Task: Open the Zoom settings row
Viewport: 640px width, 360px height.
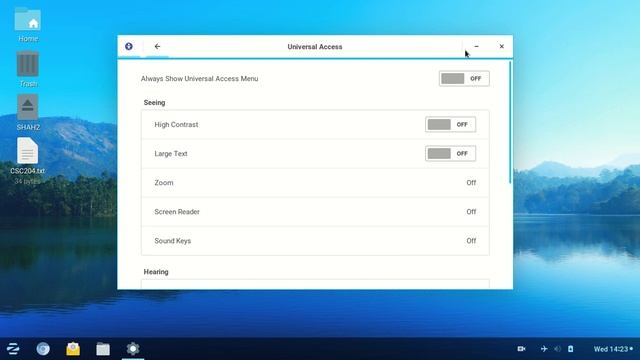Action: click(x=315, y=183)
